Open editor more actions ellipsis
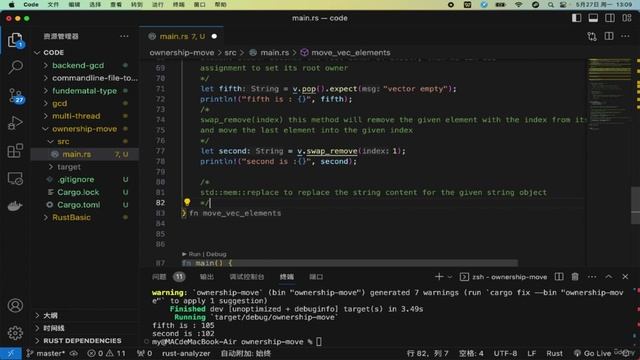Image resolution: width=640 pixels, height=360 pixels. tap(625, 36)
